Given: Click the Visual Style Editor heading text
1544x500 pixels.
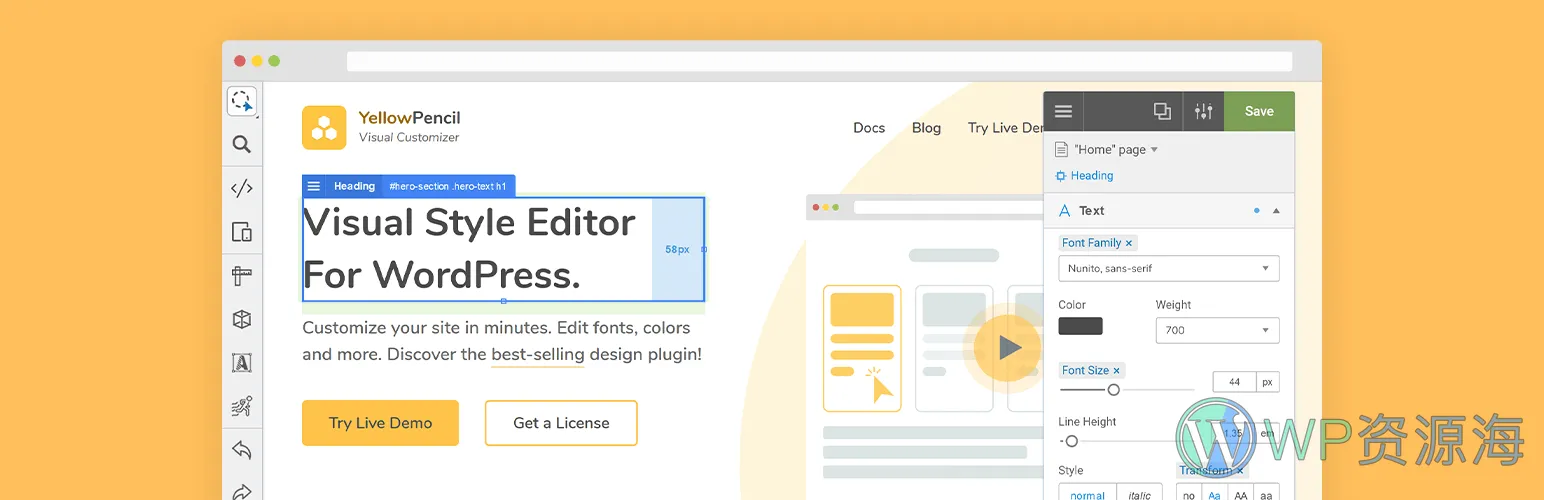Looking at the screenshot, I should click(x=469, y=248).
